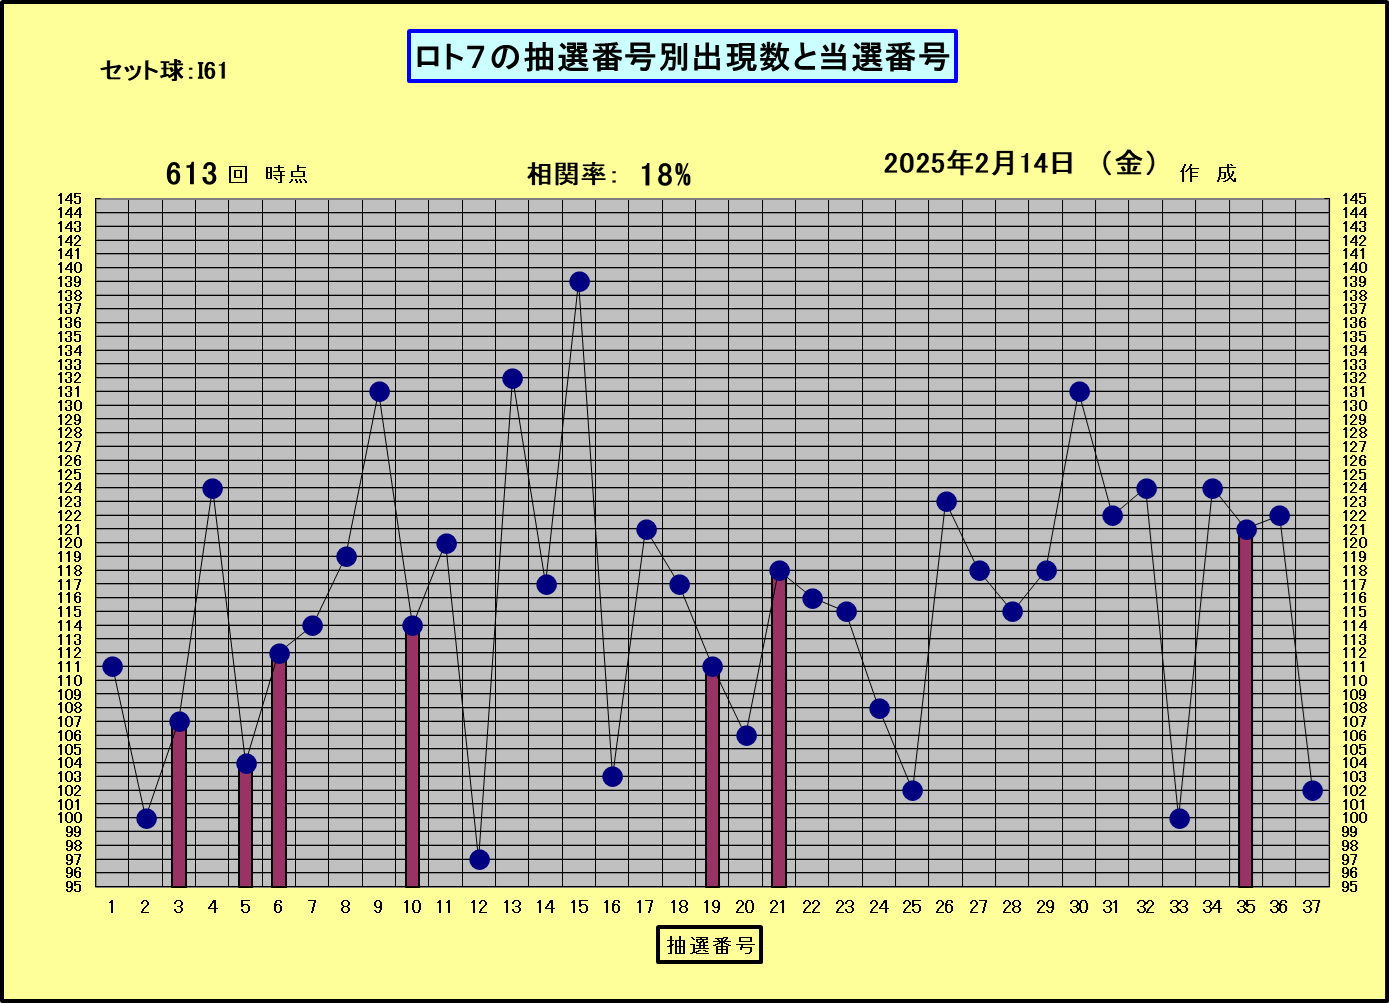Click the winning number bar for 3
The width and height of the screenshot is (1389, 1003).
coord(179,804)
